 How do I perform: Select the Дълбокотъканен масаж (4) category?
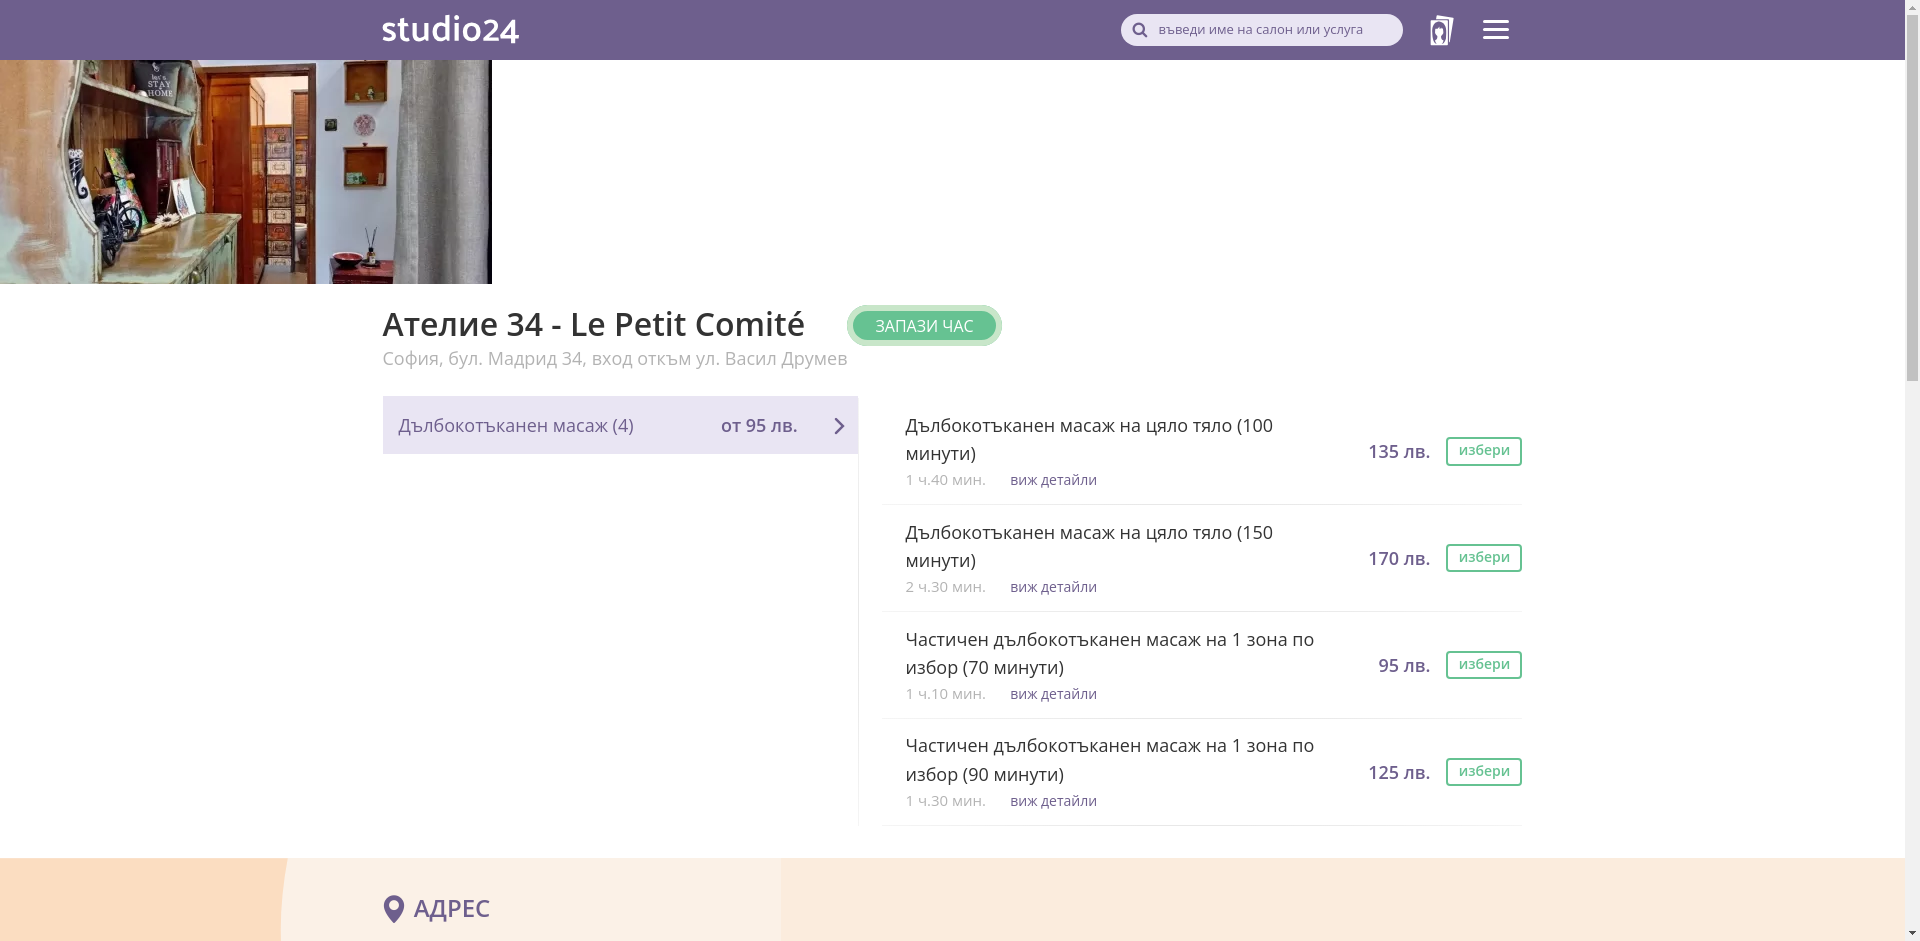(516, 426)
